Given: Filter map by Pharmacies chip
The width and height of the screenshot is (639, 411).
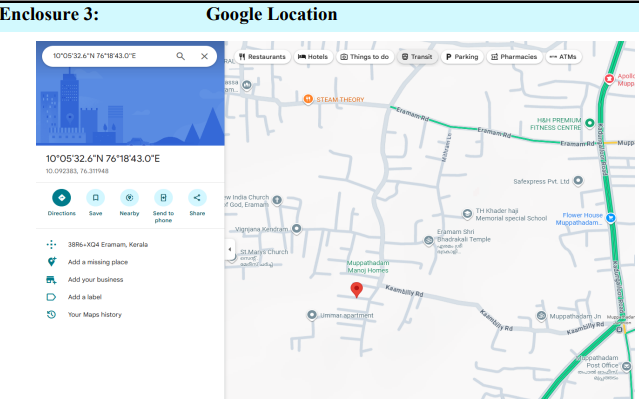Looking at the screenshot, I should coord(514,57).
